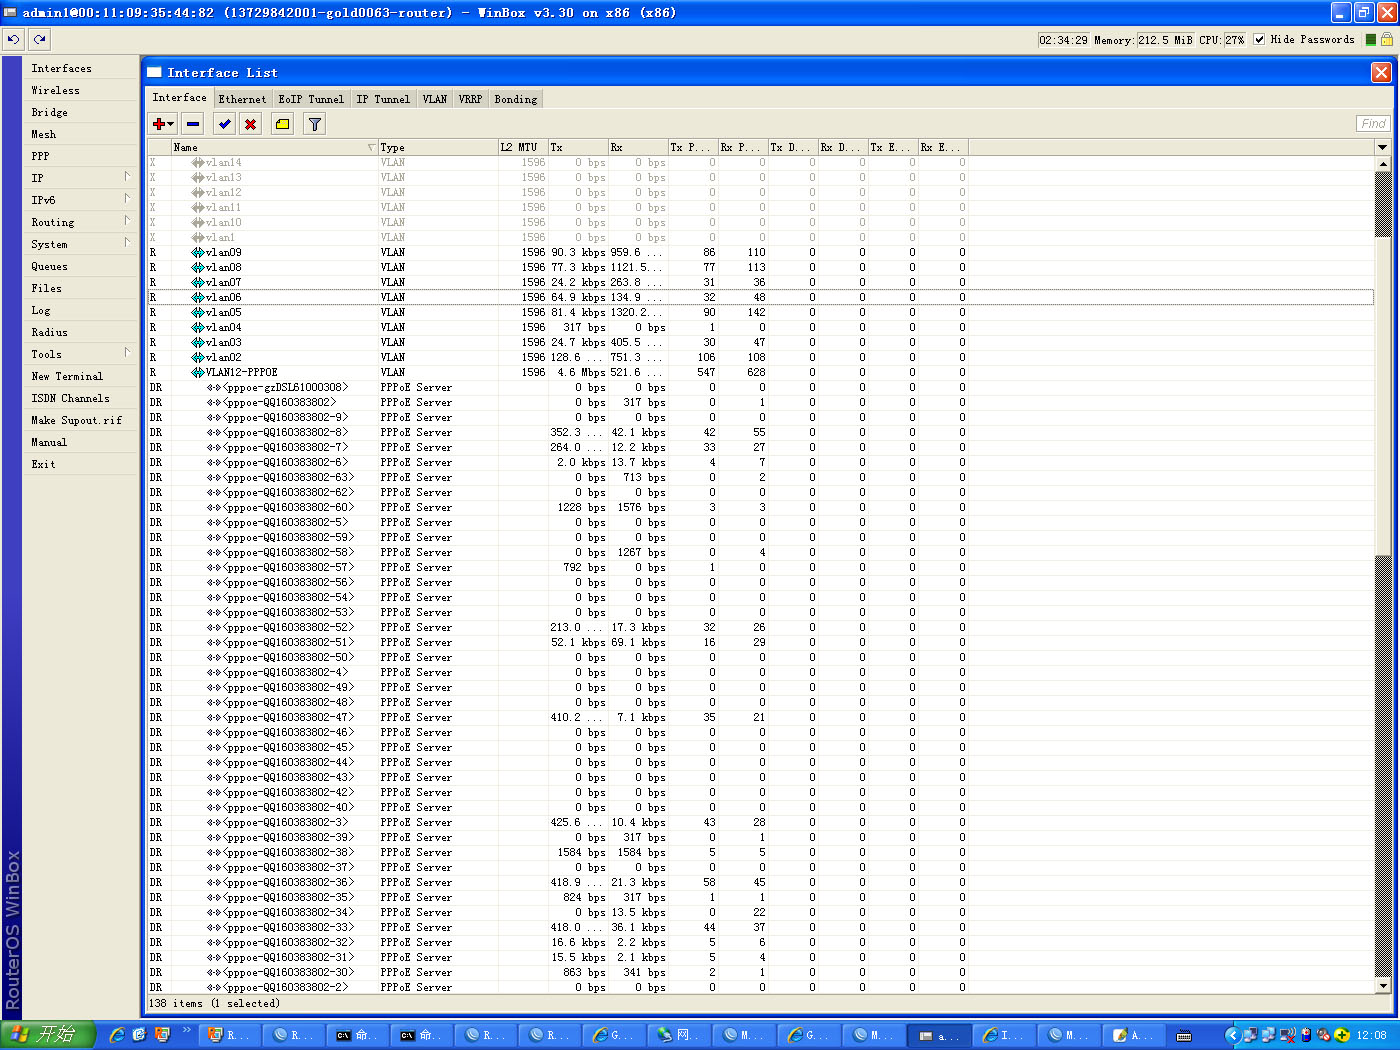
Task: Open ISDN Channels in sidebar
Action: [82, 398]
